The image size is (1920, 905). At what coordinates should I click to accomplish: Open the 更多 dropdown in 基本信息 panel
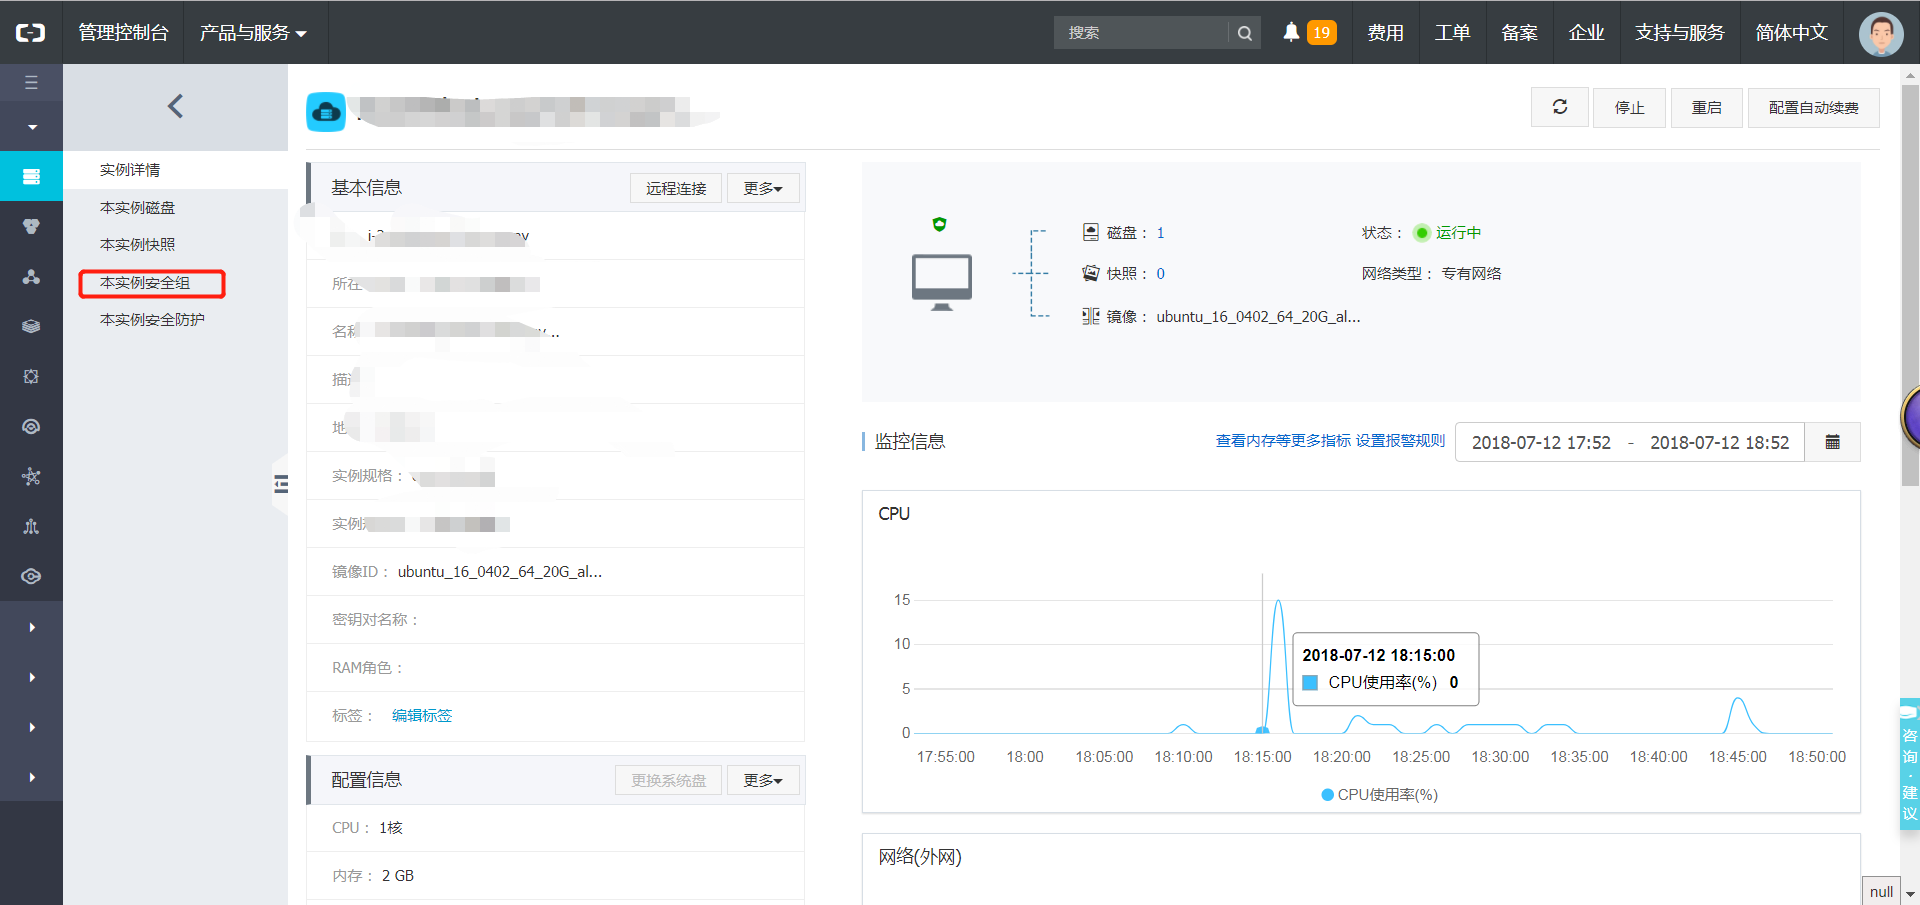[x=762, y=187]
